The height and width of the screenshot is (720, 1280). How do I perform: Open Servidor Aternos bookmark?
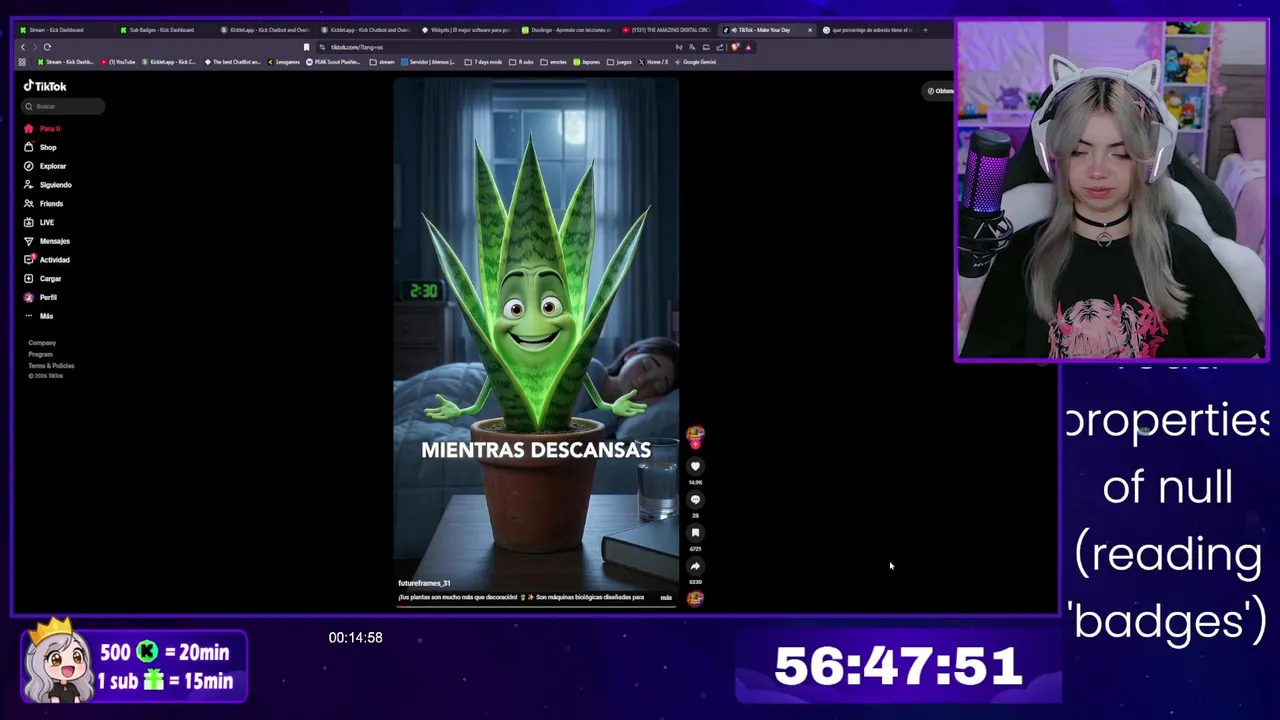click(x=428, y=62)
